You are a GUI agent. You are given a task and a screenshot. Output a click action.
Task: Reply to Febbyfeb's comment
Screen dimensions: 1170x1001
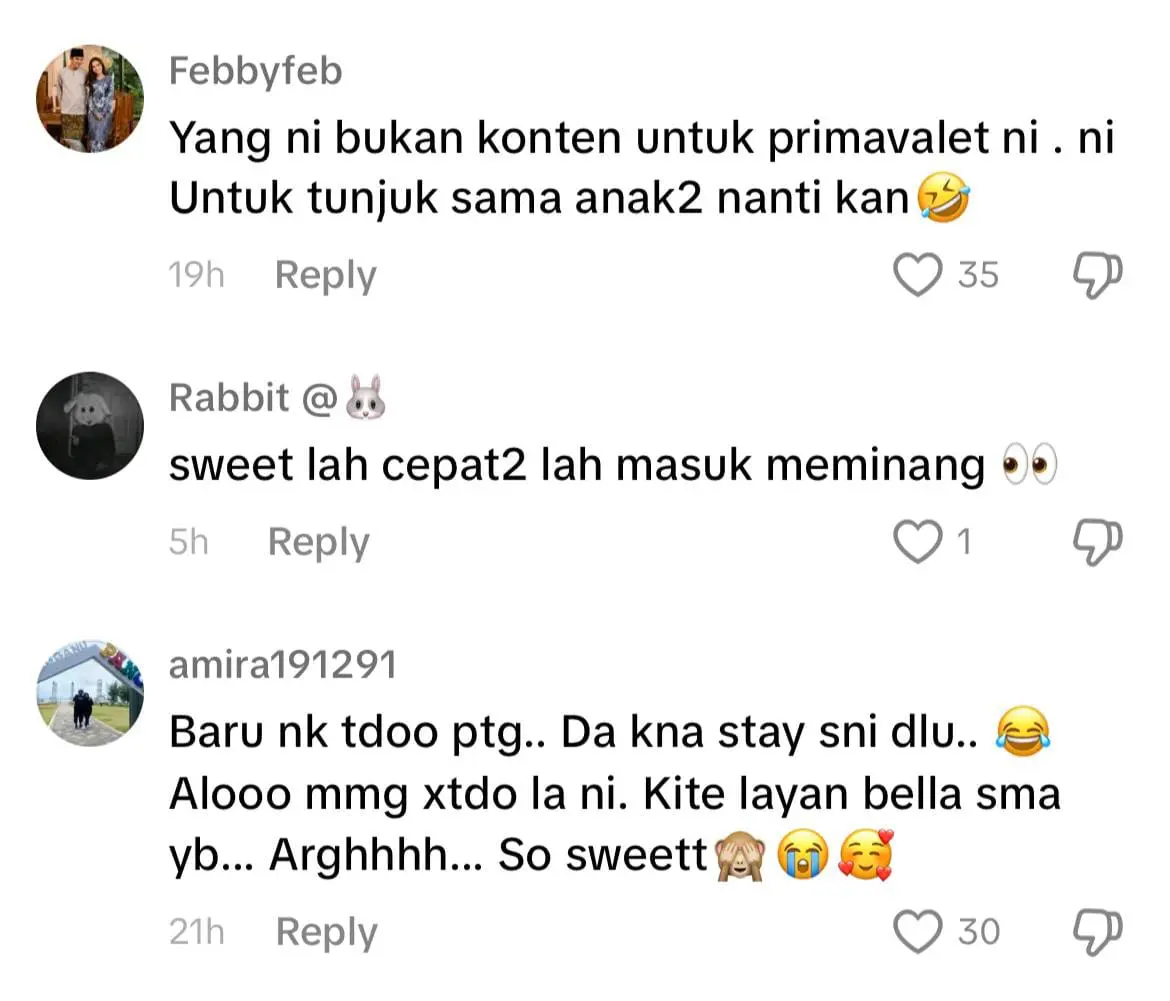[x=325, y=275]
